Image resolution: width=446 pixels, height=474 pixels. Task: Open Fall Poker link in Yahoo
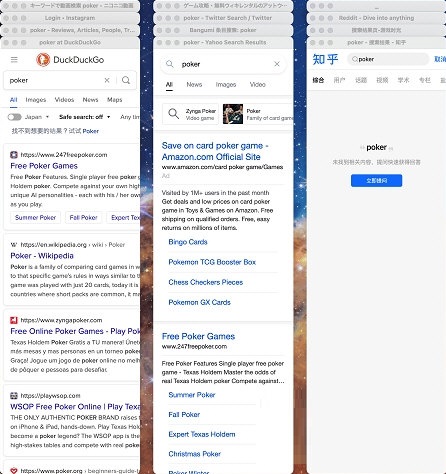click(x=184, y=414)
